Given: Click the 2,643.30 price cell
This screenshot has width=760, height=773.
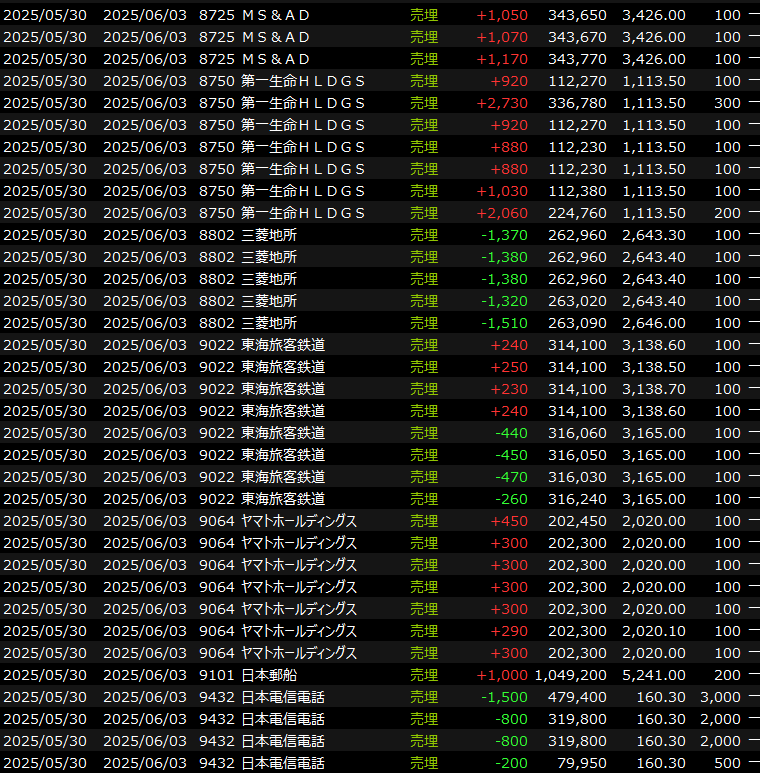Looking at the screenshot, I should coord(653,235).
